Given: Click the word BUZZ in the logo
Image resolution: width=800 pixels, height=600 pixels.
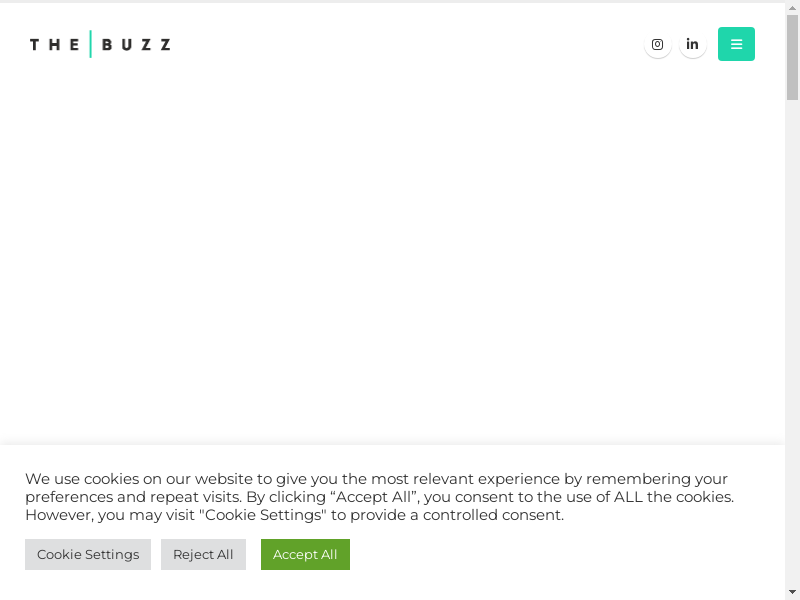Looking at the screenshot, I should tap(136, 44).
